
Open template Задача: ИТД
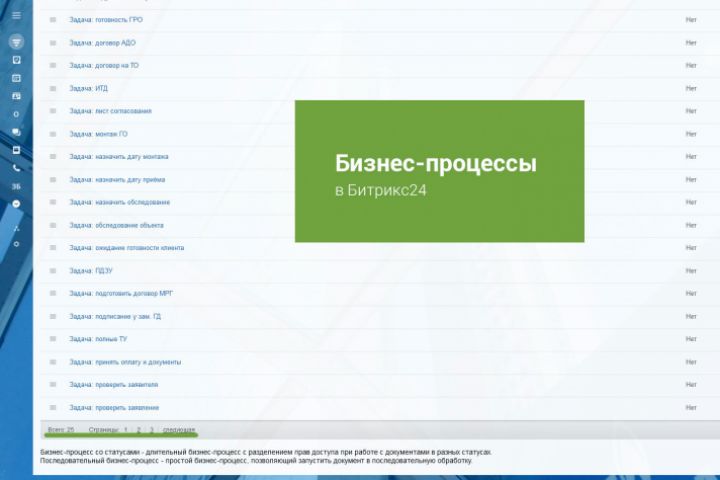pyautogui.click(x=88, y=88)
